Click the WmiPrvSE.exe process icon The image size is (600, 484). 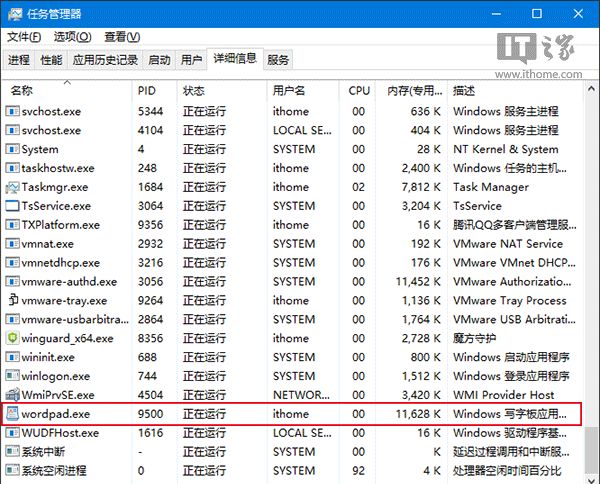click(12, 394)
